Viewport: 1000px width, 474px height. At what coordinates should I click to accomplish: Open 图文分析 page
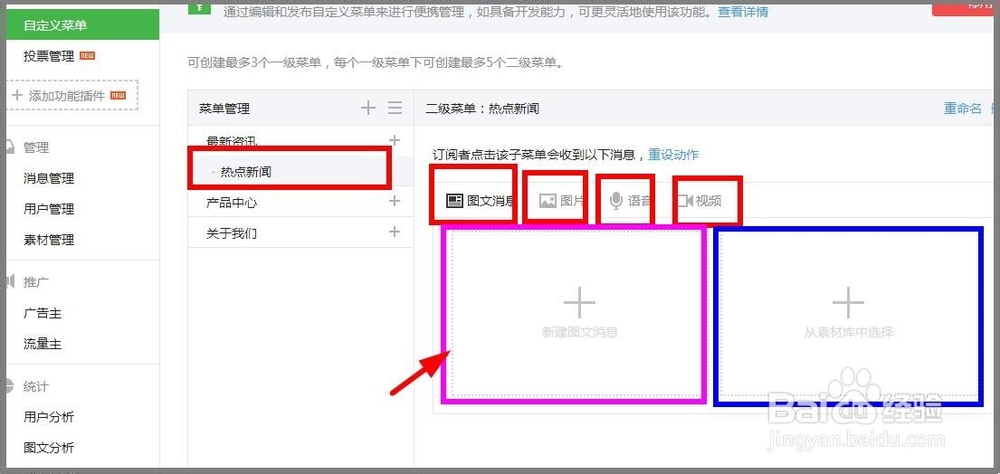[49, 447]
